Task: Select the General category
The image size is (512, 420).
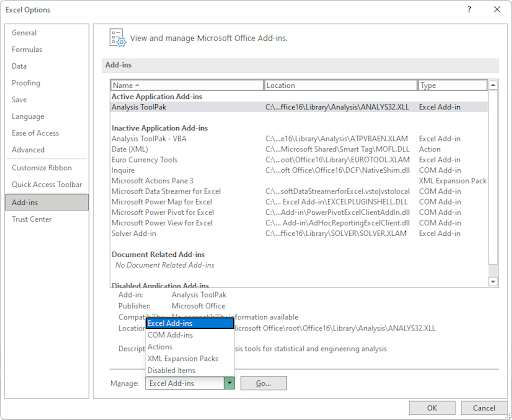Action: [24, 33]
